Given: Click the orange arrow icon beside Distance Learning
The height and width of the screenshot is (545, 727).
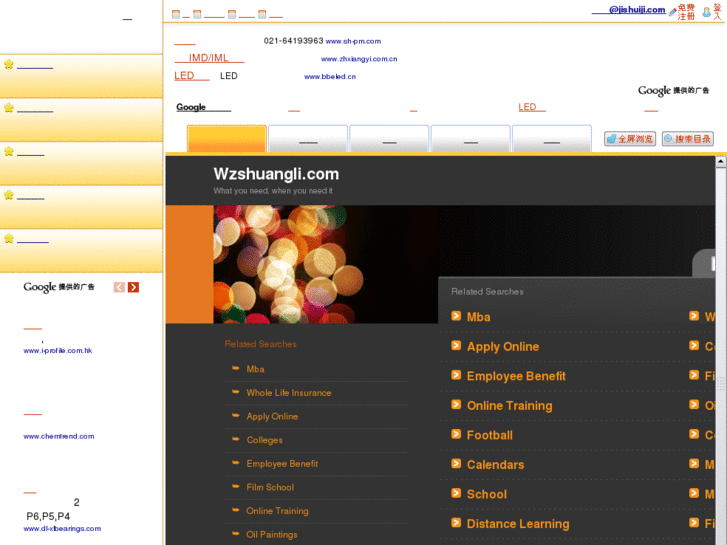Looking at the screenshot, I should click(456, 523).
